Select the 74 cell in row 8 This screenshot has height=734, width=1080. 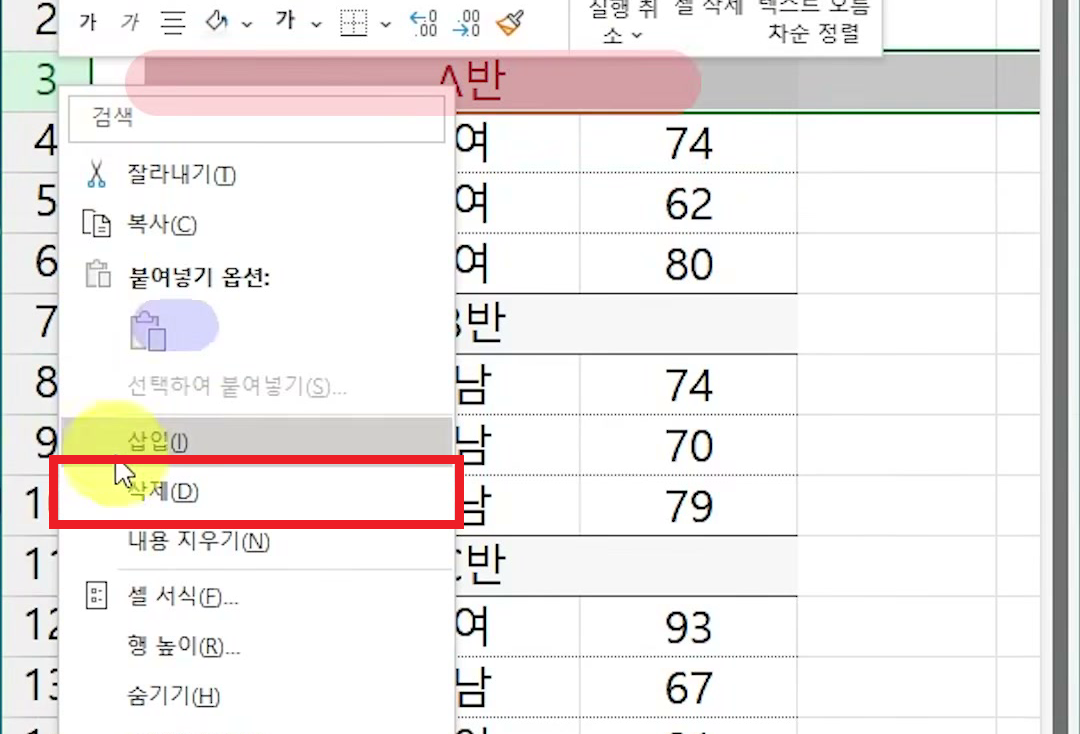[688, 385]
